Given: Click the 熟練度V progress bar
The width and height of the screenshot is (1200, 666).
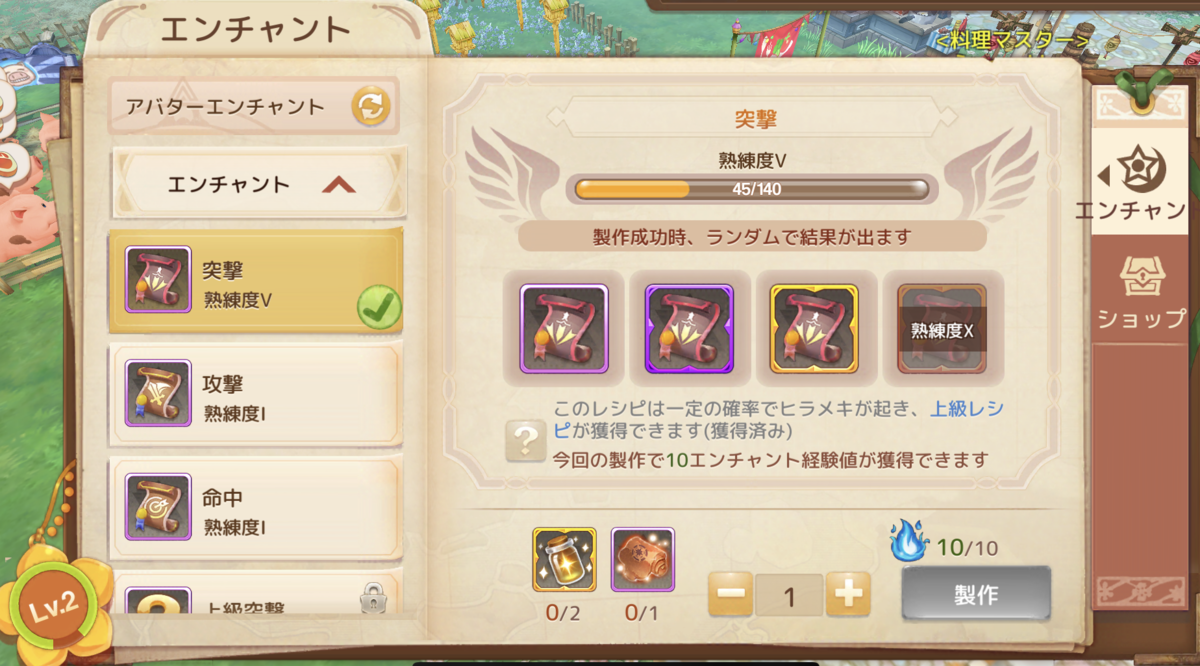Looking at the screenshot, I should pos(752,189).
